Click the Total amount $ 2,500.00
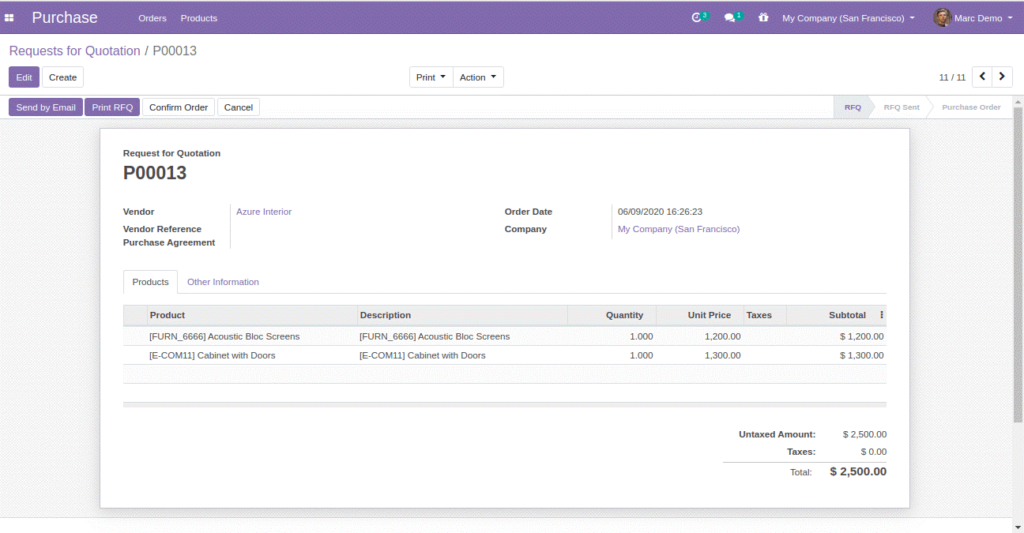Image resolution: width=1024 pixels, height=533 pixels. coord(858,472)
